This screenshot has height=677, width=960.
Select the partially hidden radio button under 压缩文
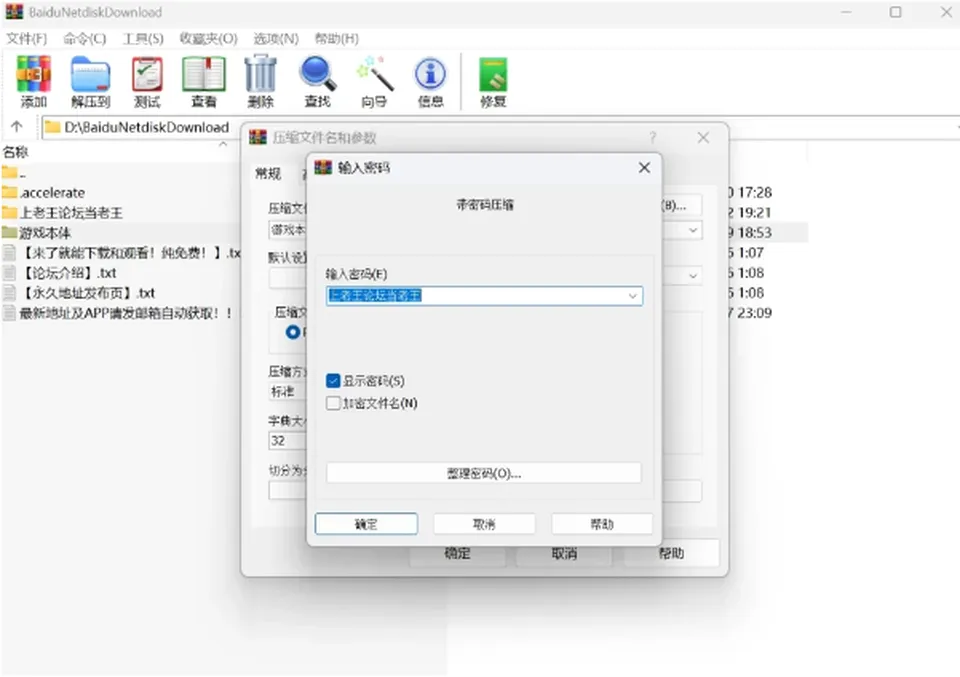click(293, 332)
